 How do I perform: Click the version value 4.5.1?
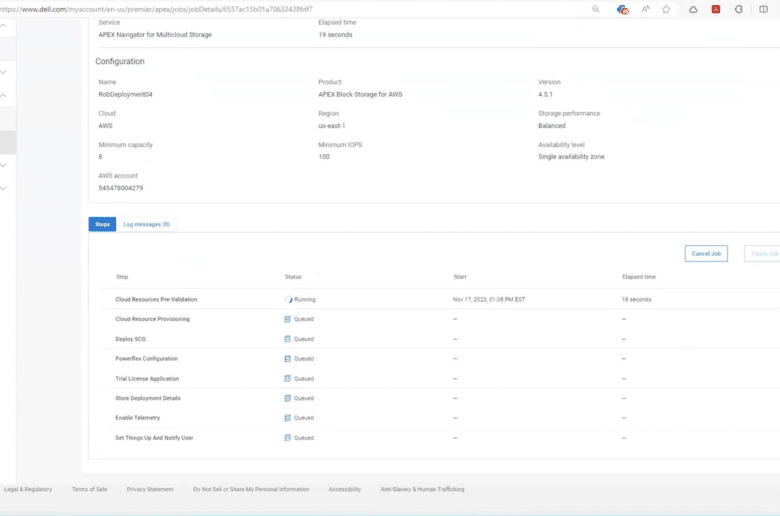tap(545, 95)
